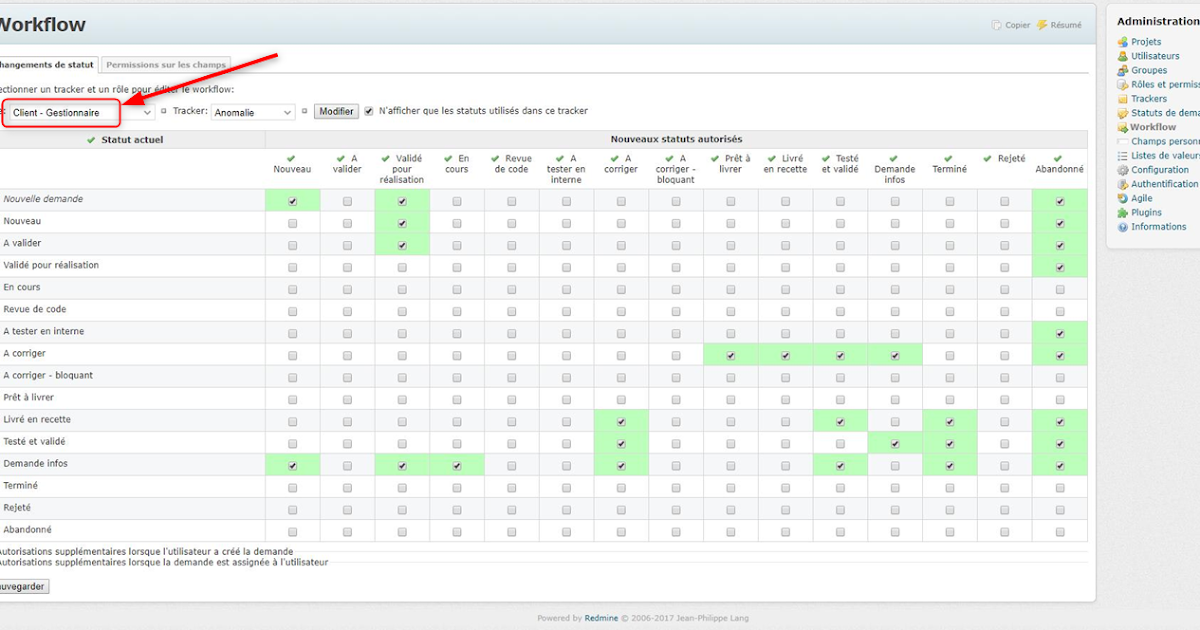The width and height of the screenshot is (1200, 630).
Task: Select Groupes in the sidebar
Action: [1151, 70]
